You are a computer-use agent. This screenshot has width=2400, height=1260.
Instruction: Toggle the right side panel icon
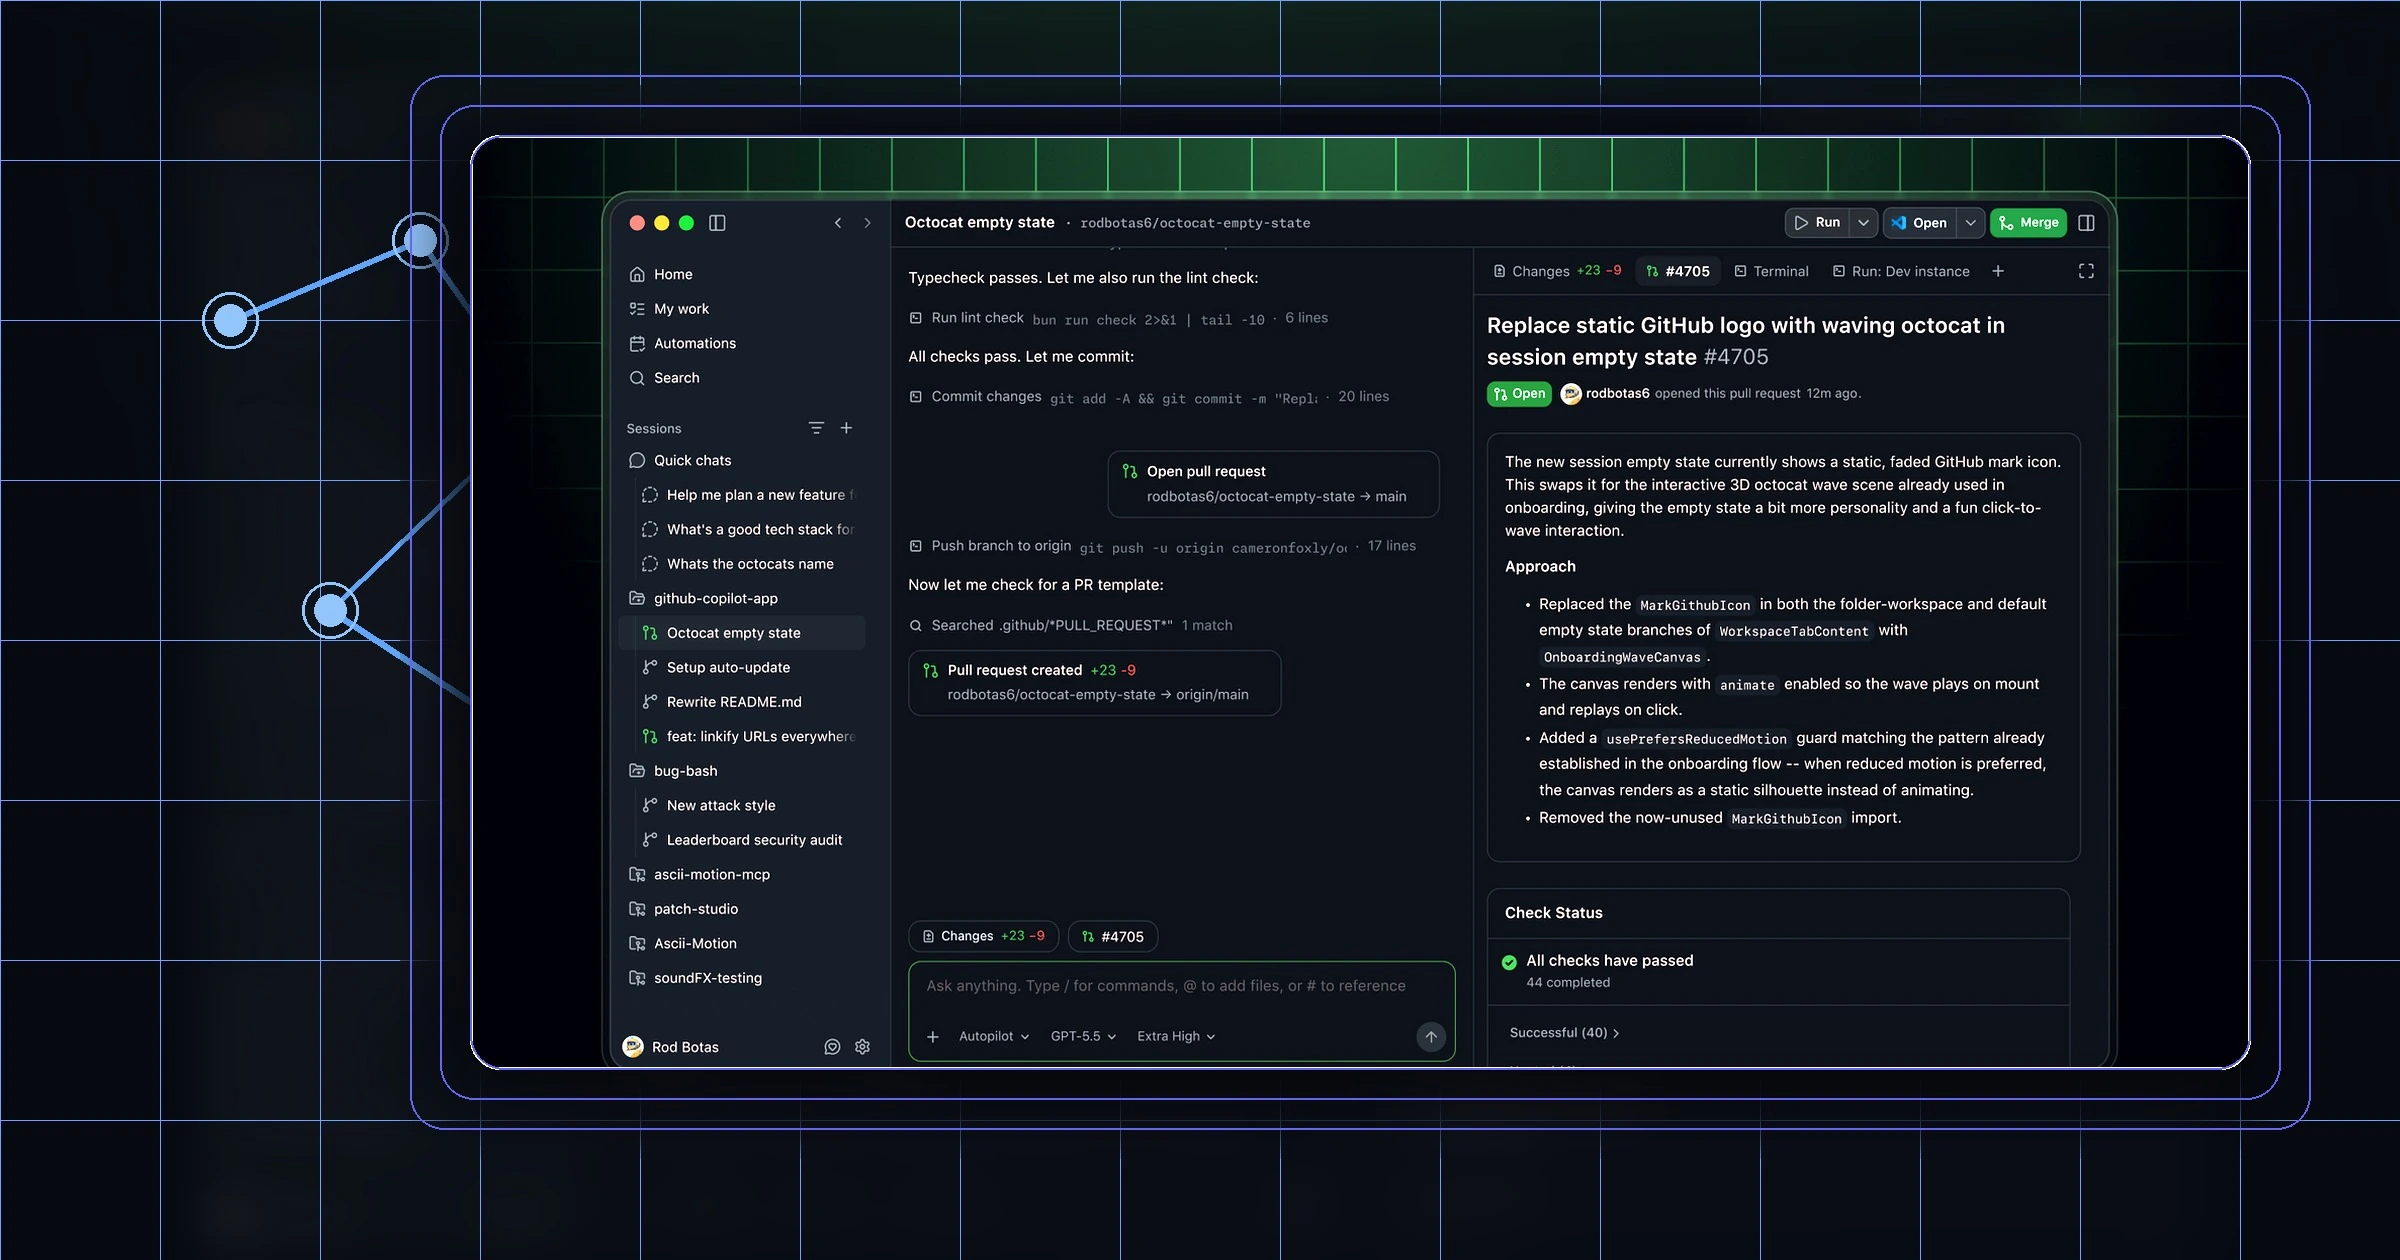[x=2086, y=223]
